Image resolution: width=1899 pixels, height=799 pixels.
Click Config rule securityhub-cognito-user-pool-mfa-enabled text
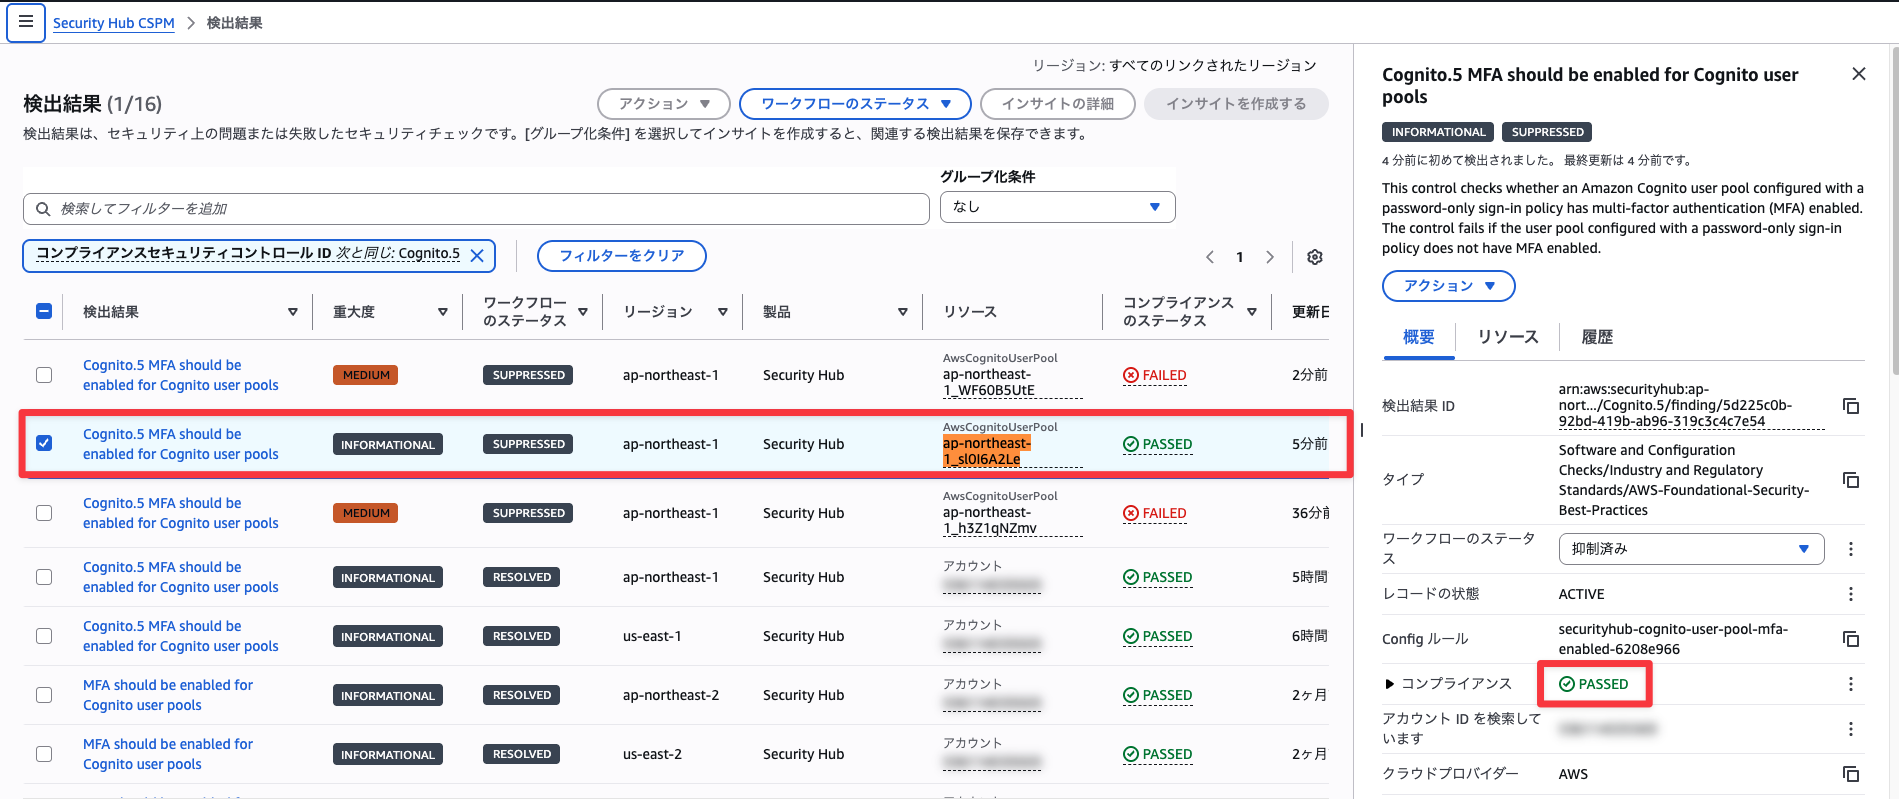click(1673, 639)
